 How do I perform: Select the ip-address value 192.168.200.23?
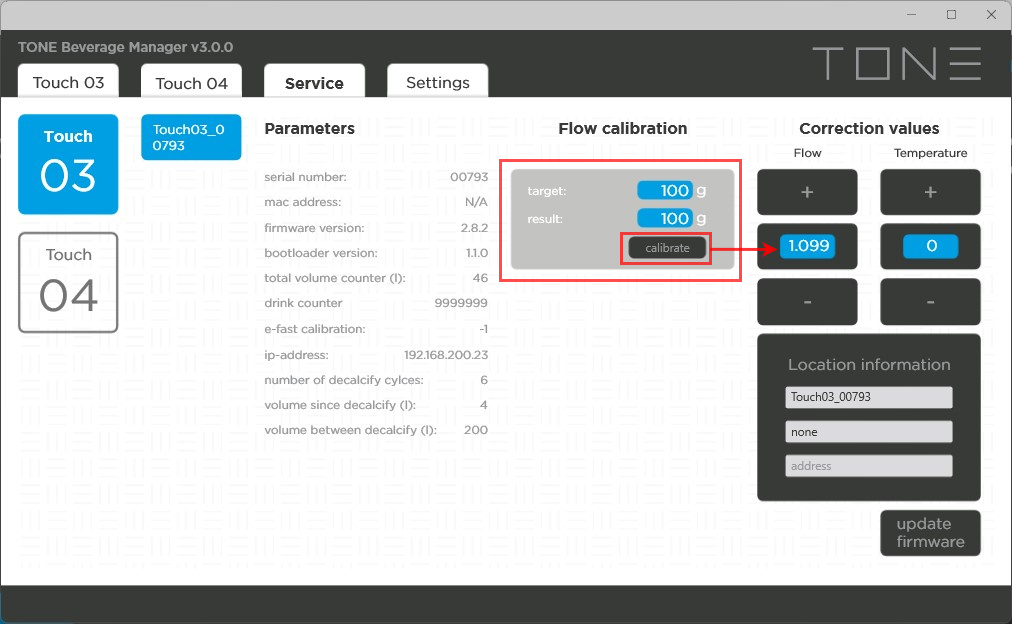click(x=446, y=355)
